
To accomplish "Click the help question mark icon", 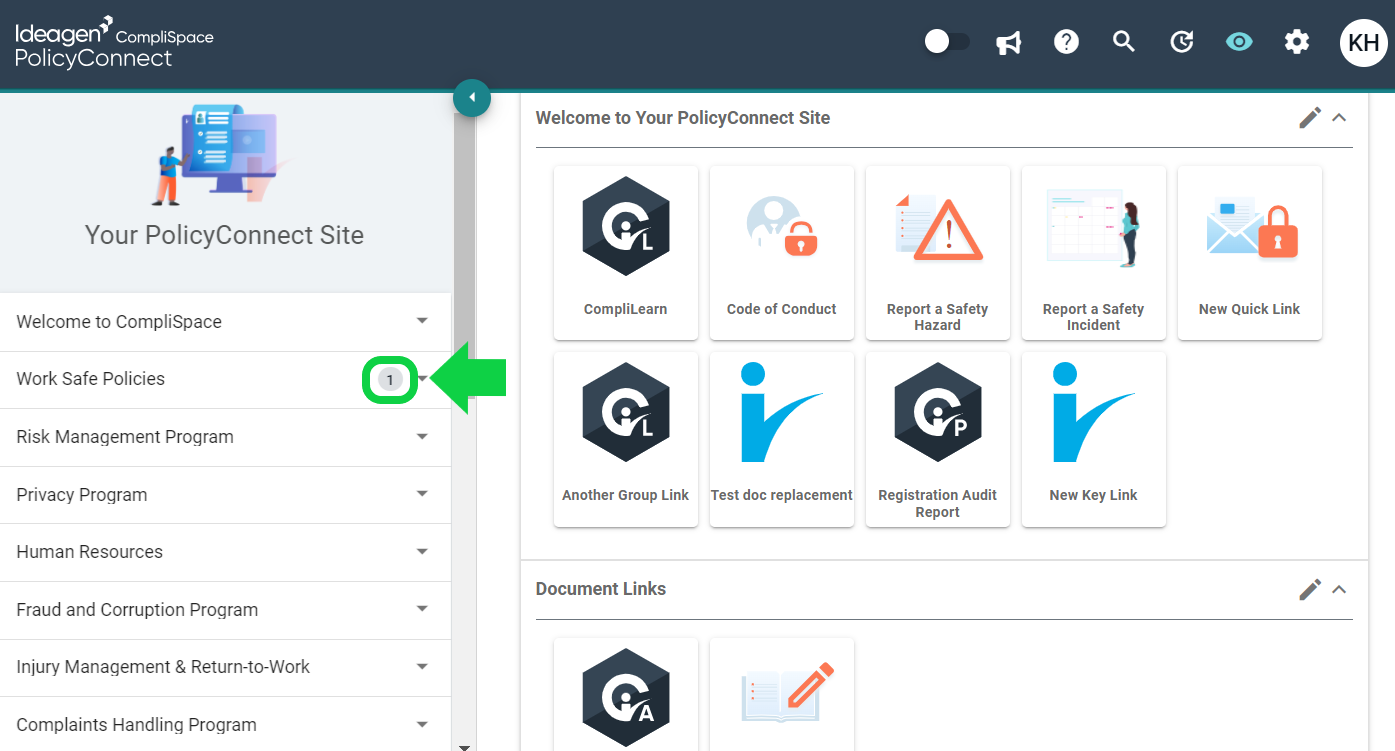I will click(x=1066, y=42).
